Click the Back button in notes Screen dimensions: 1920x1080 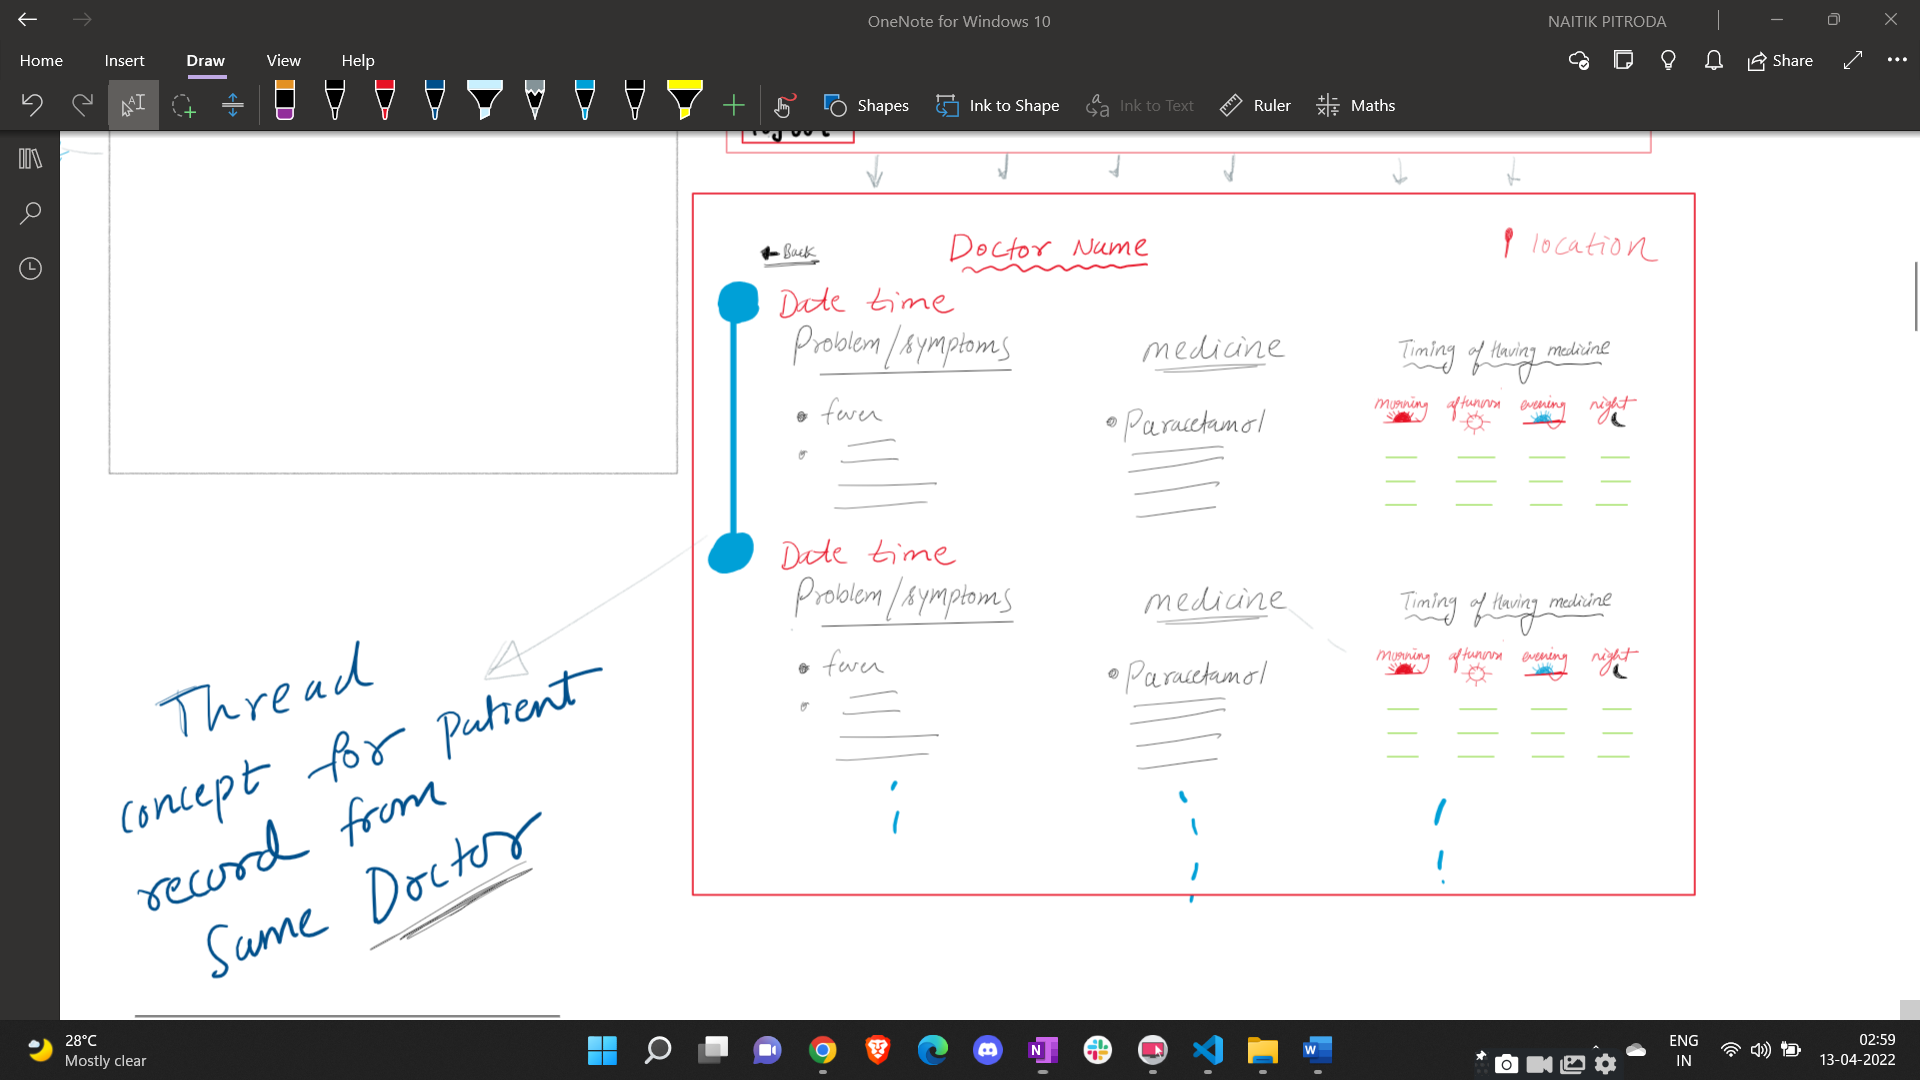(x=789, y=251)
